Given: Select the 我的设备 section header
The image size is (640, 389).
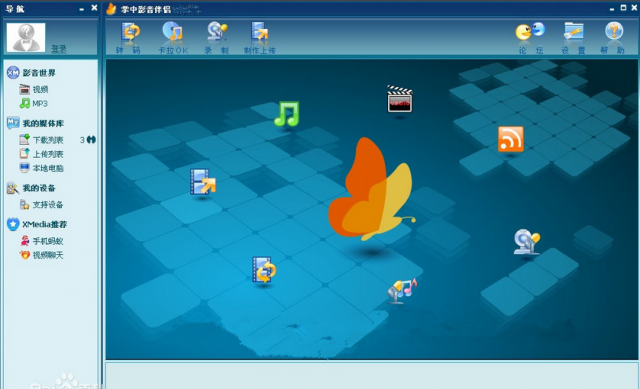Looking at the screenshot, I should tap(39, 188).
